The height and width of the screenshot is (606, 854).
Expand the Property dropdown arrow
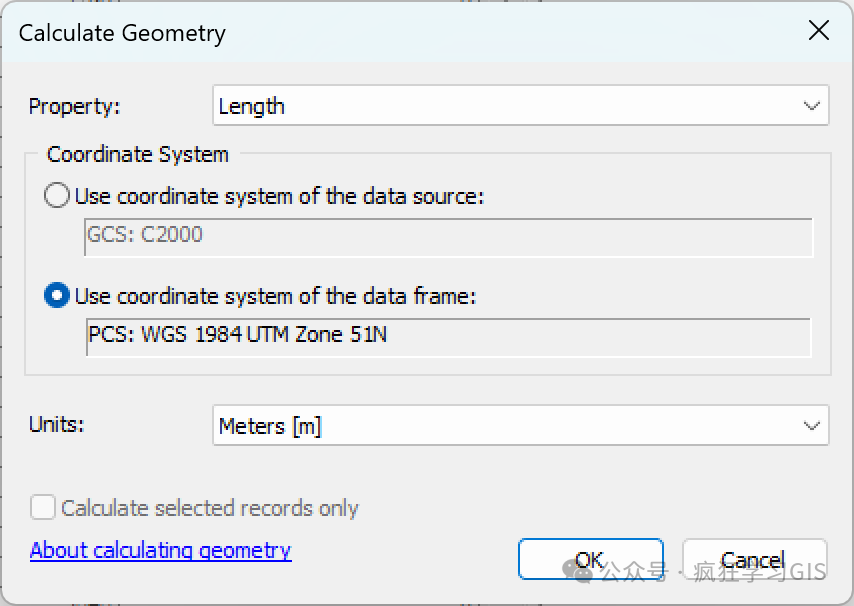812,106
